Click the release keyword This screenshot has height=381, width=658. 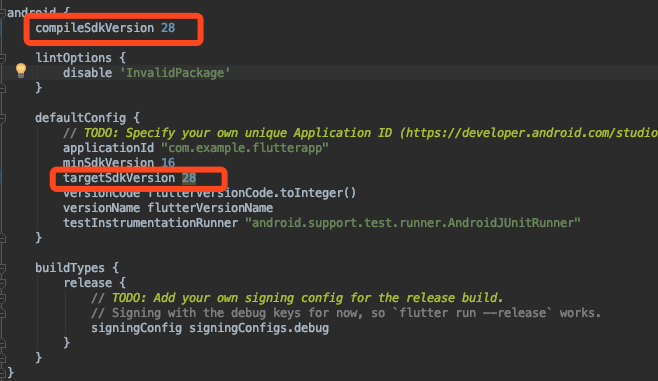(87, 283)
